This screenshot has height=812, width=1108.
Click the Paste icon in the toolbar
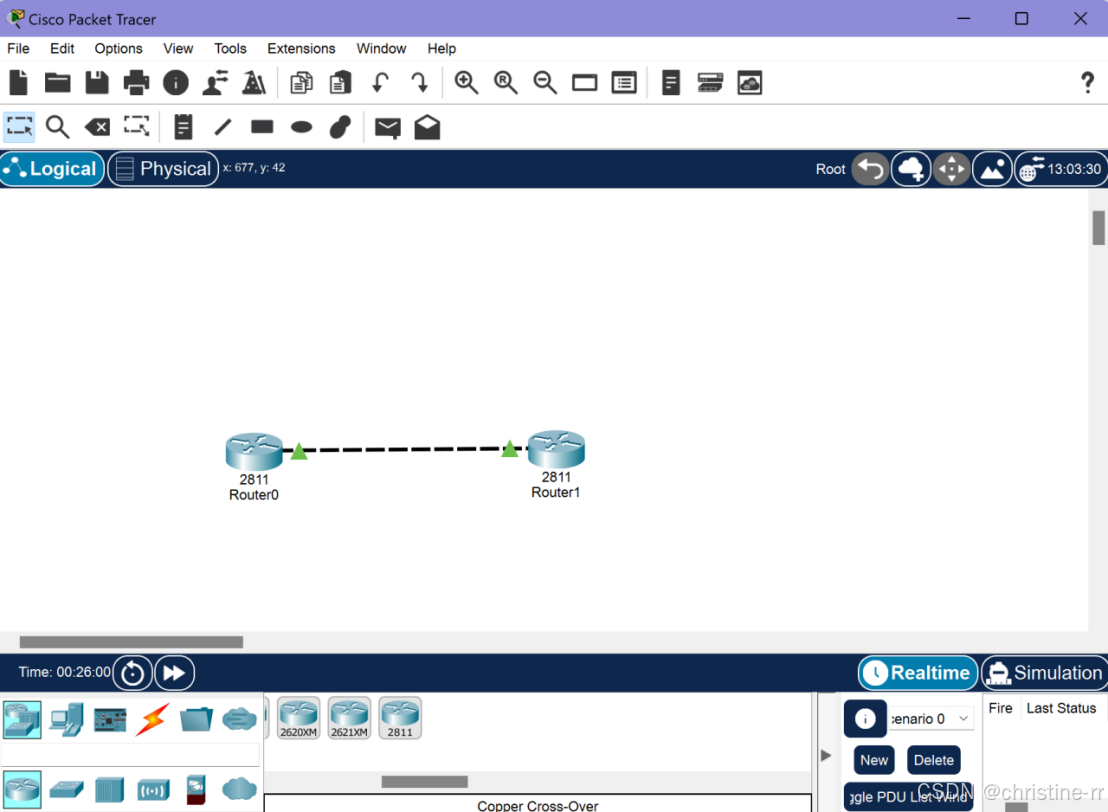pyautogui.click(x=341, y=83)
